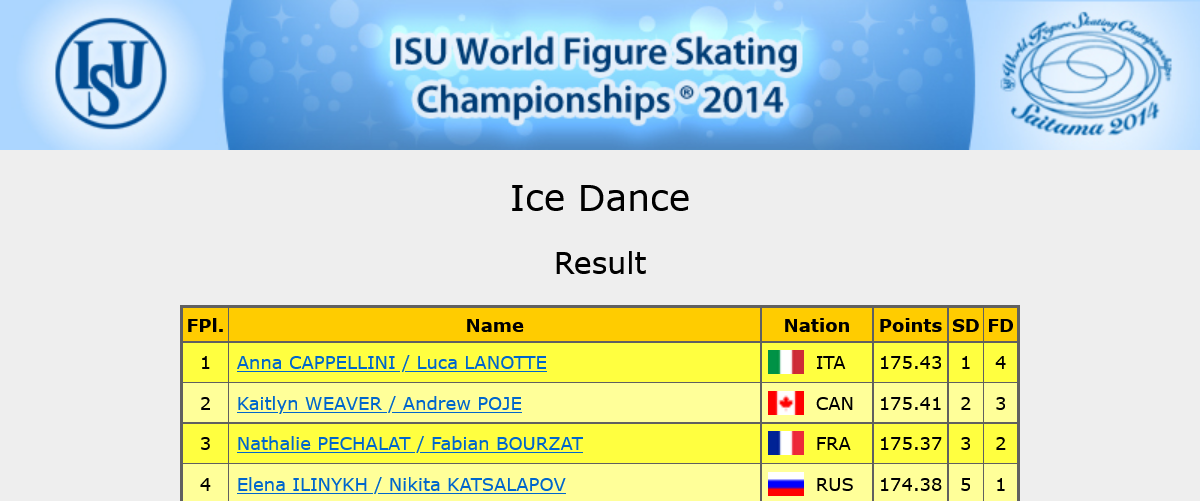Open Nathalie PECHALAT / Fabian BOURZAT link

(409, 444)
